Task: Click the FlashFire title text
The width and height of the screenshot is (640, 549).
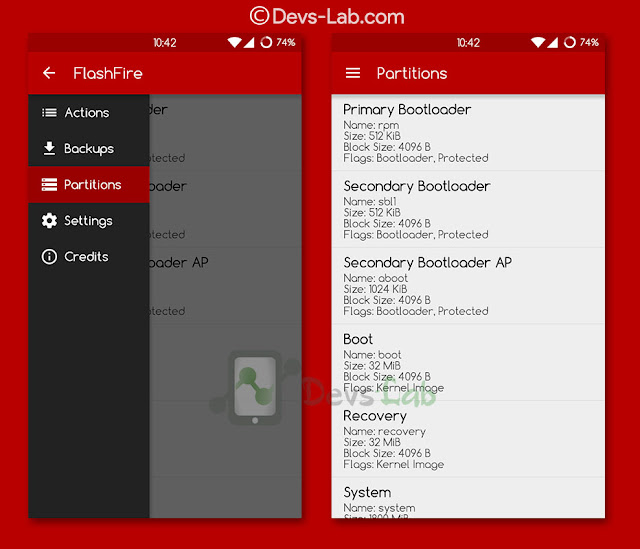Action: [x=108, y=73]
